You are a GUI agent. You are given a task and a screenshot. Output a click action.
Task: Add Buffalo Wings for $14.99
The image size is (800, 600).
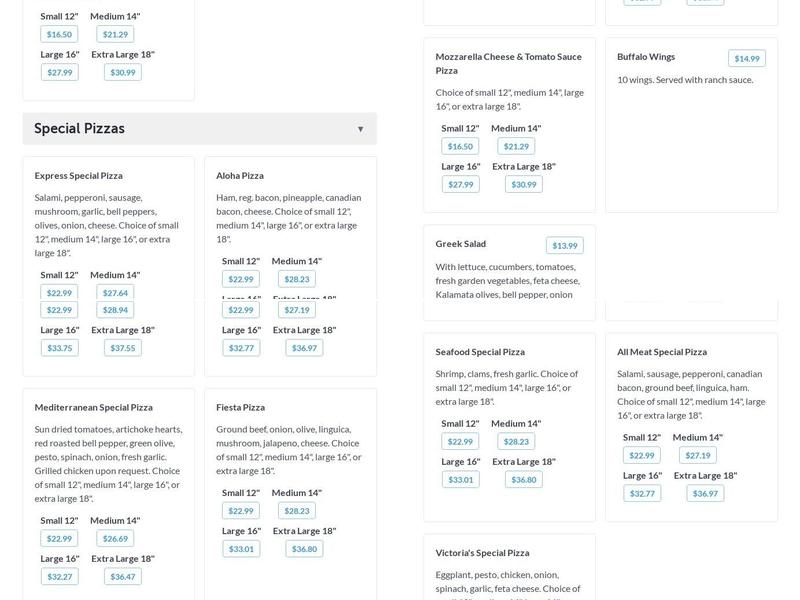[x=746, y=58]
